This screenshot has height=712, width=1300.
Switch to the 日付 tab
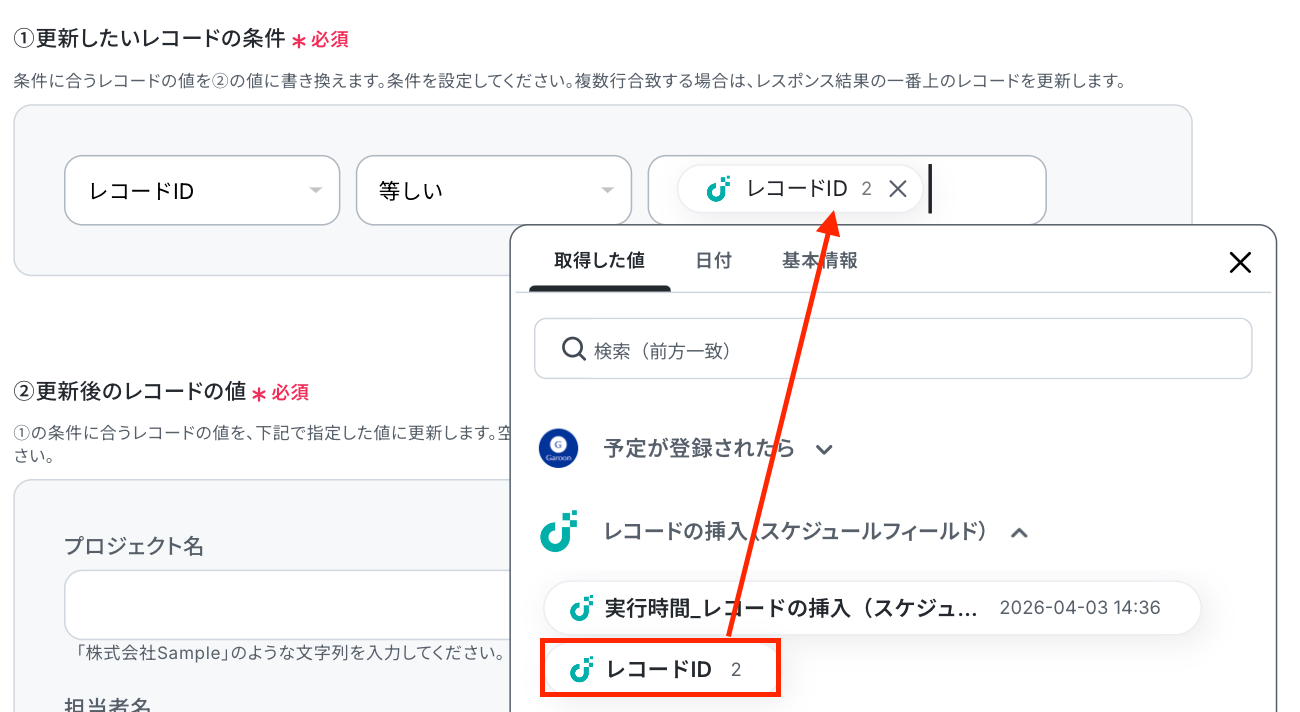(713, 261)
